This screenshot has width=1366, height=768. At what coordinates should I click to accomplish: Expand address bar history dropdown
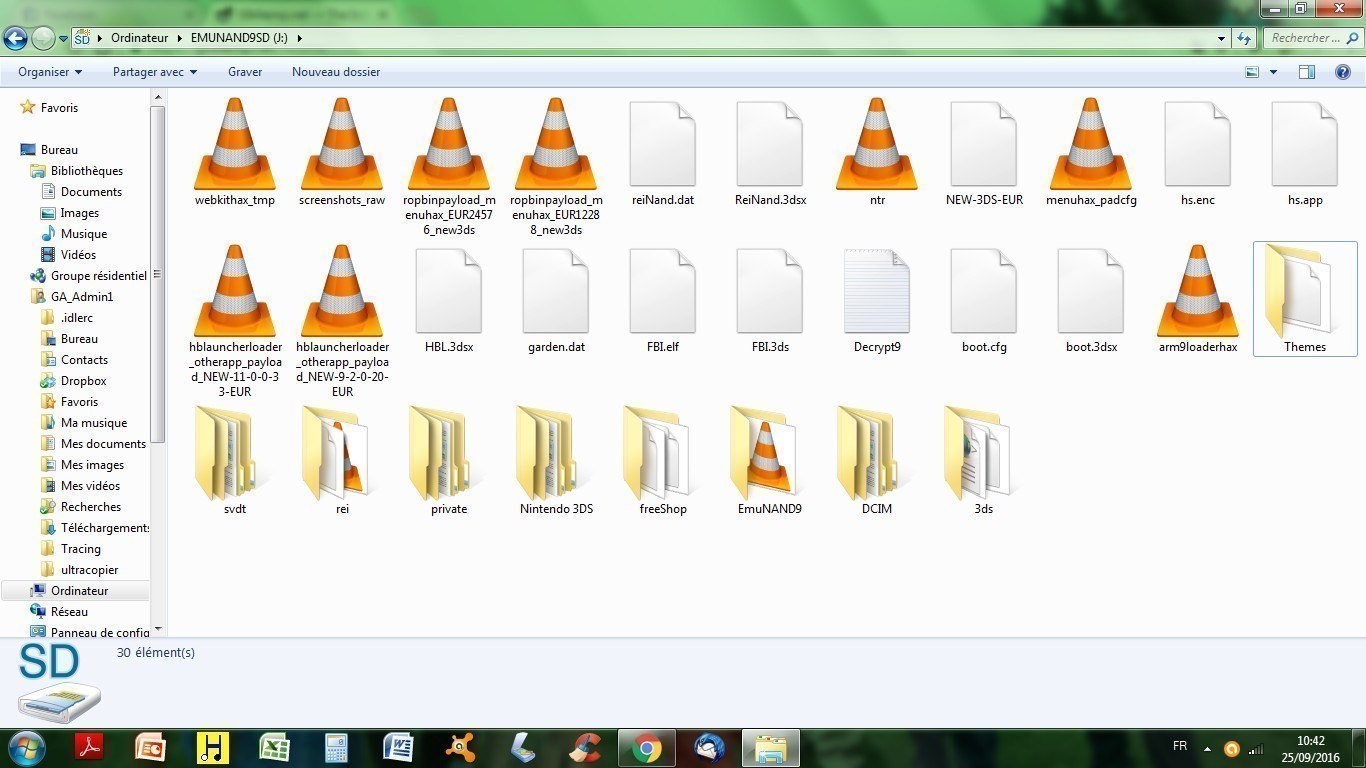[1222, 38]
